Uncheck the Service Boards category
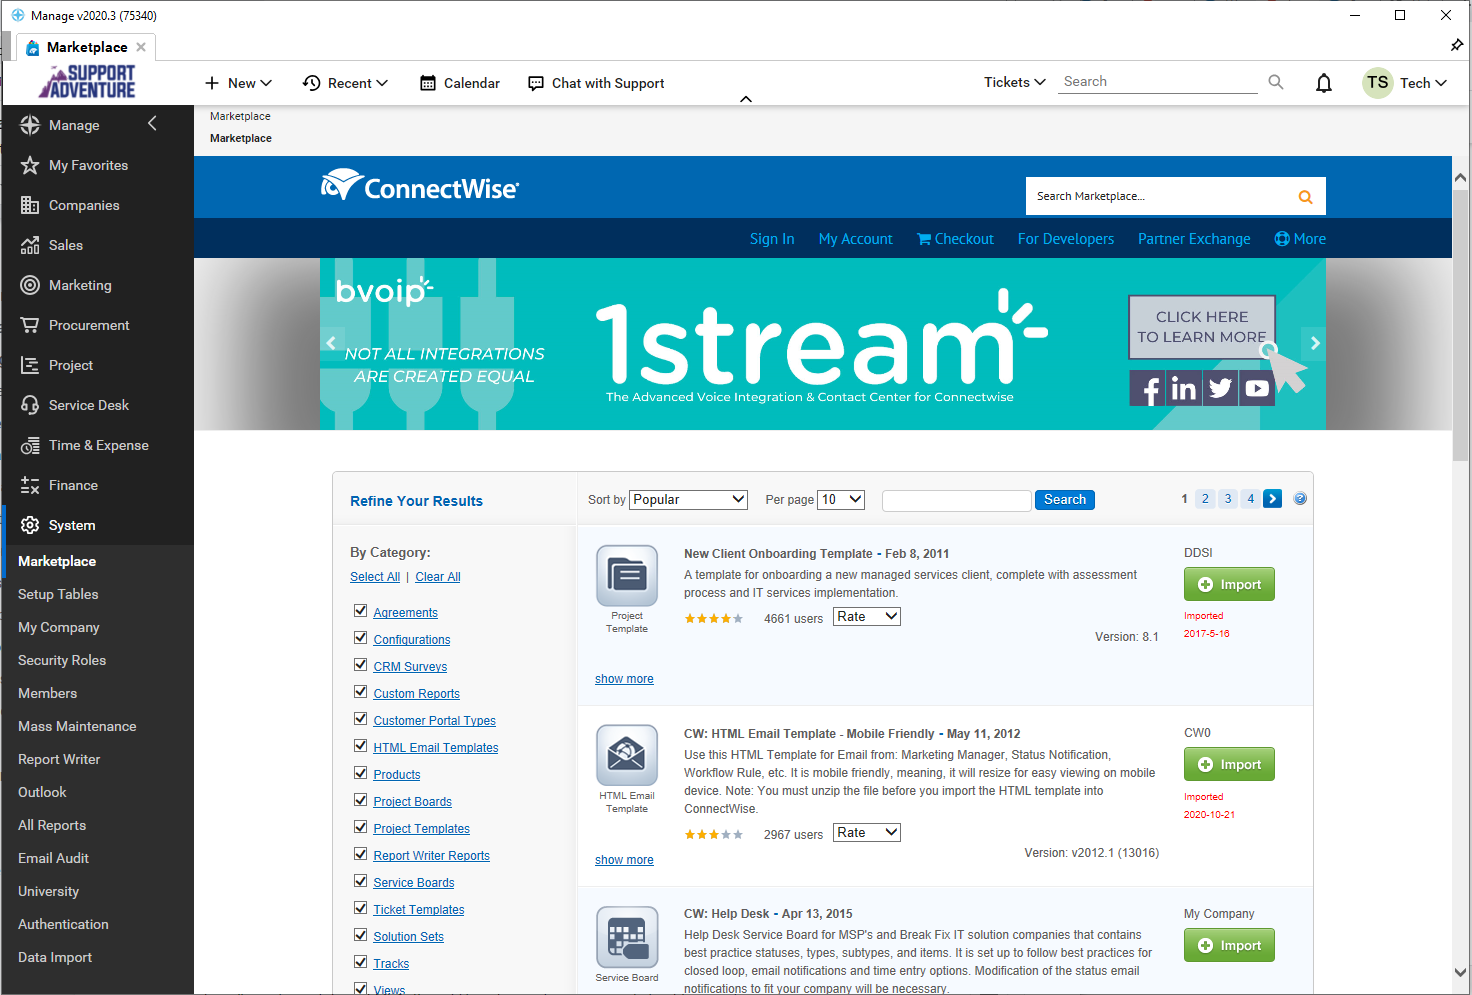 pos(360,880)
